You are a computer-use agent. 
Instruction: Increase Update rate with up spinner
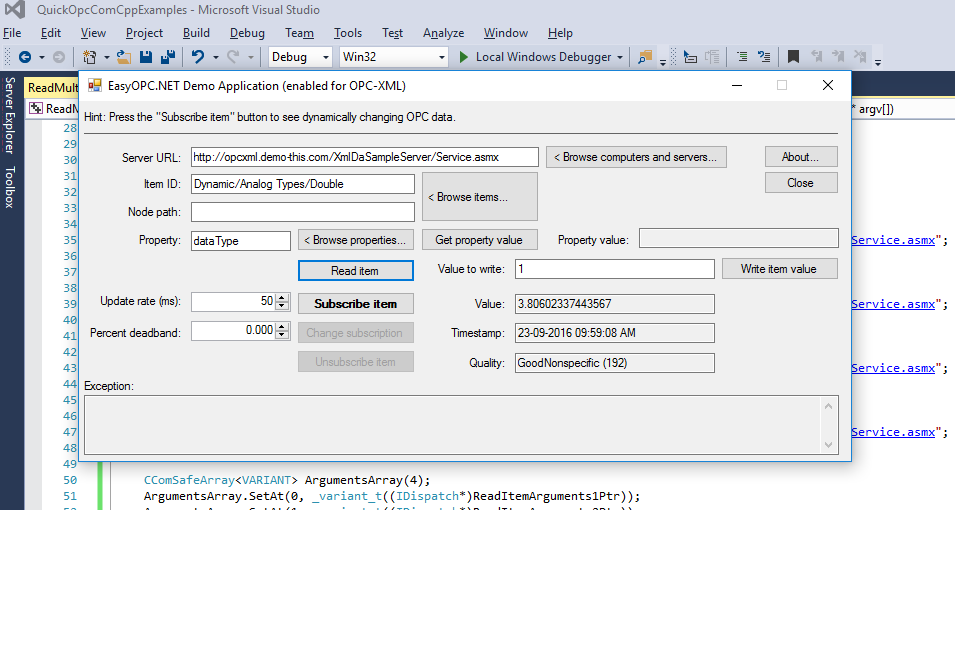coord(282,297)
